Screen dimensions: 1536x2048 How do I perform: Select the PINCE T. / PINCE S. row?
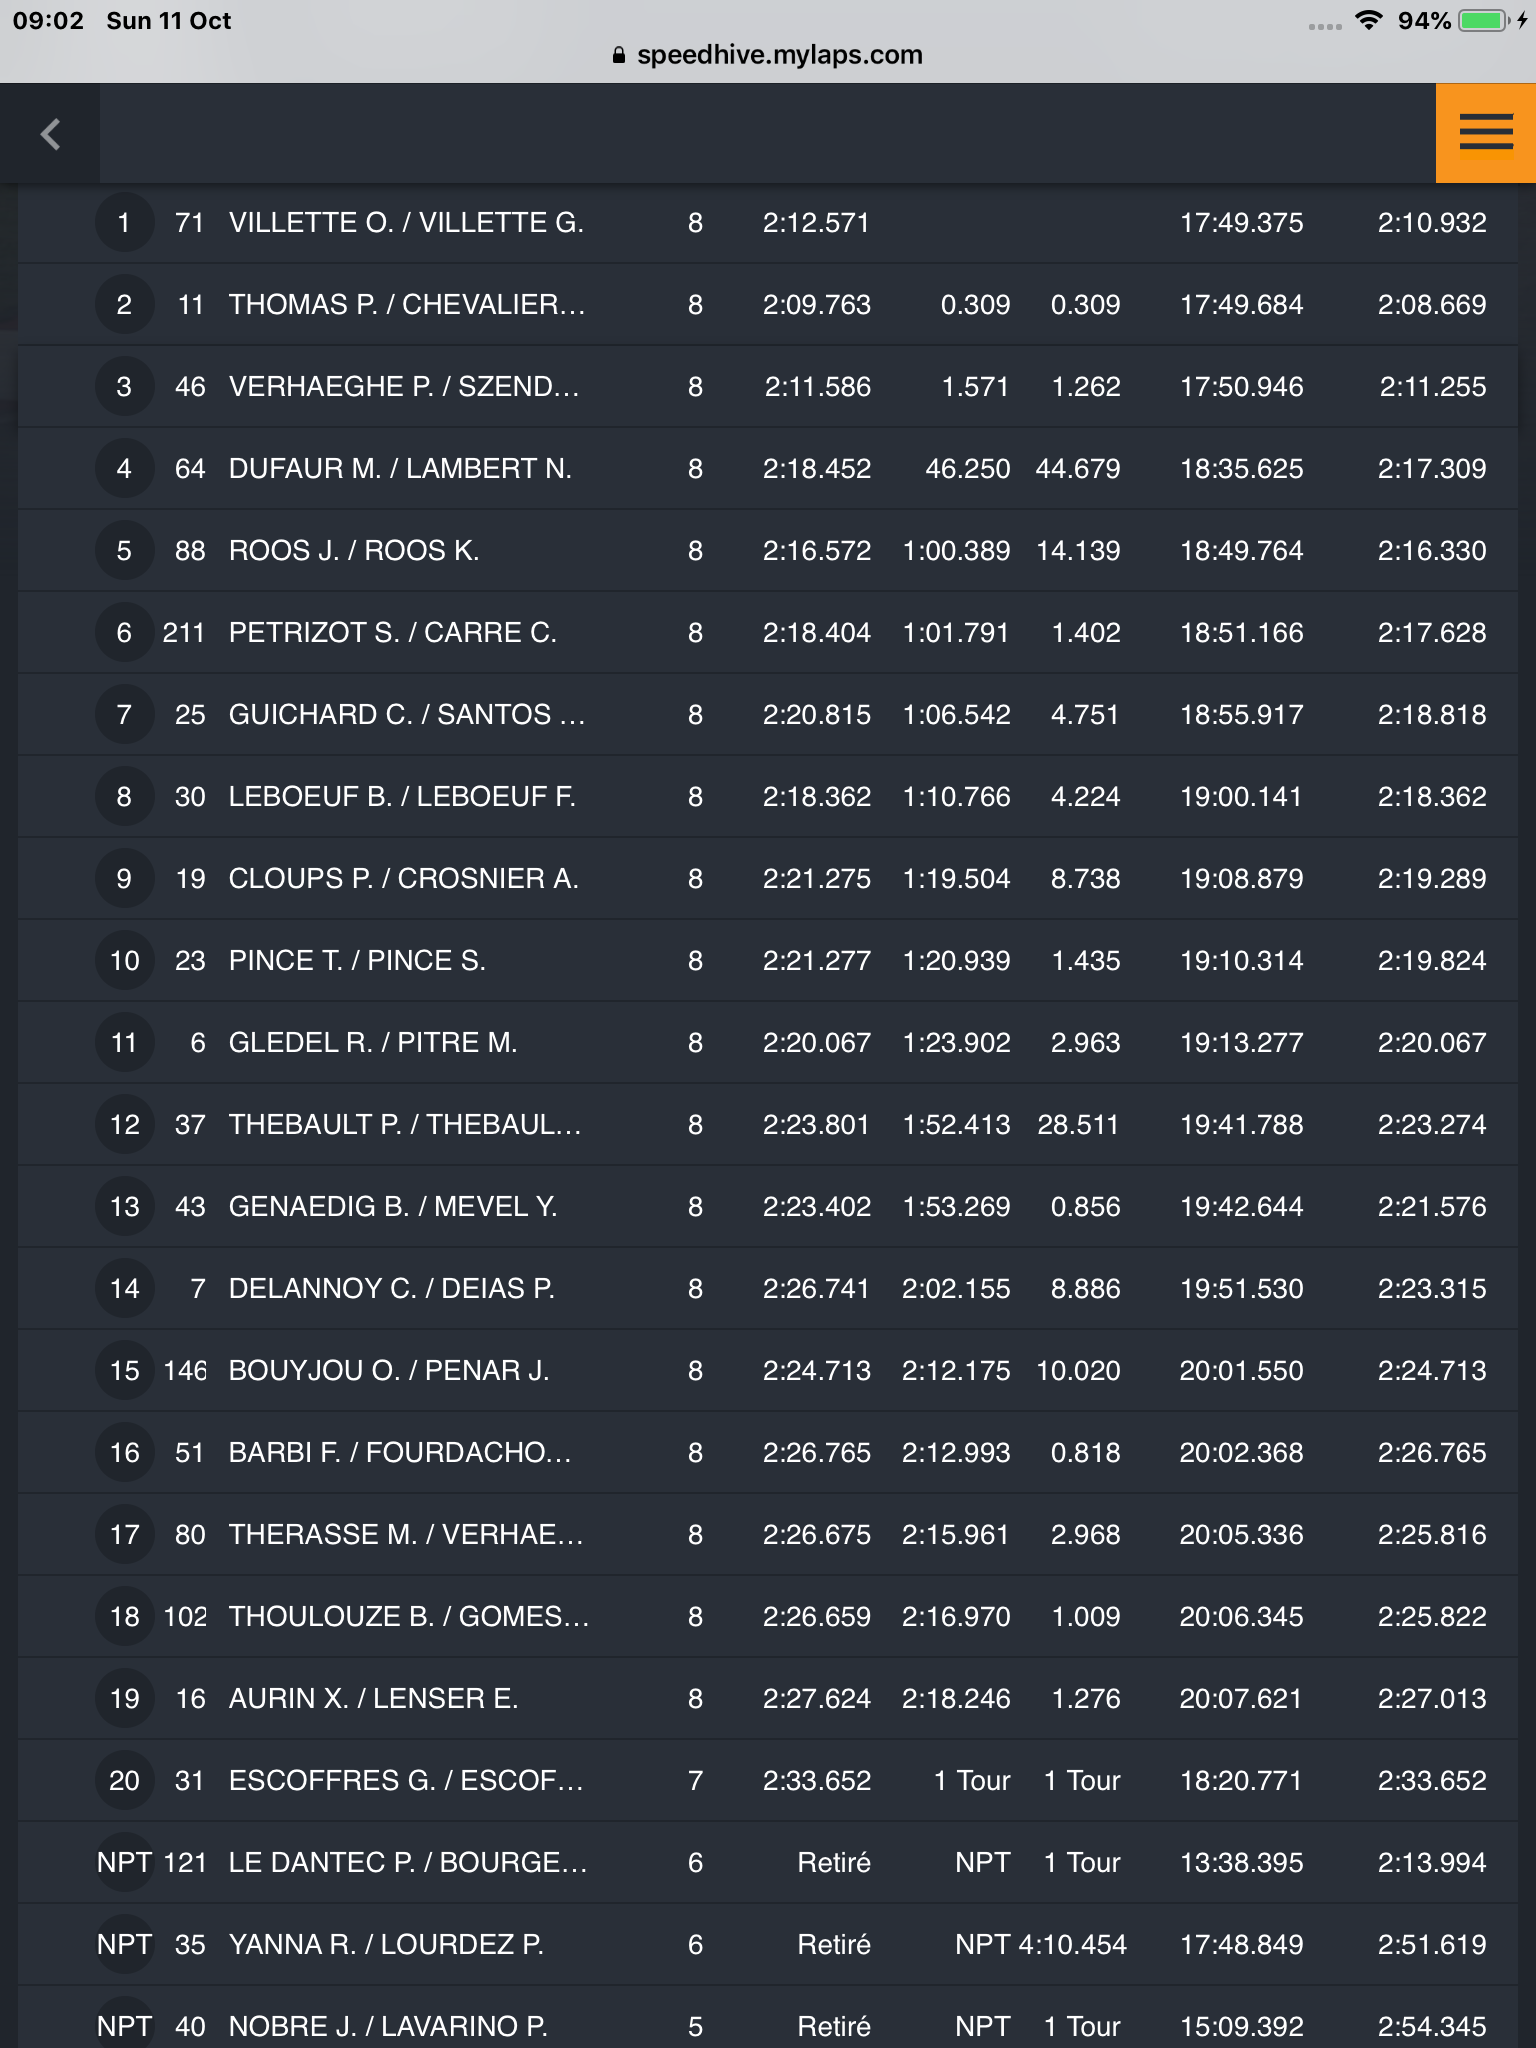coord(768,960)
